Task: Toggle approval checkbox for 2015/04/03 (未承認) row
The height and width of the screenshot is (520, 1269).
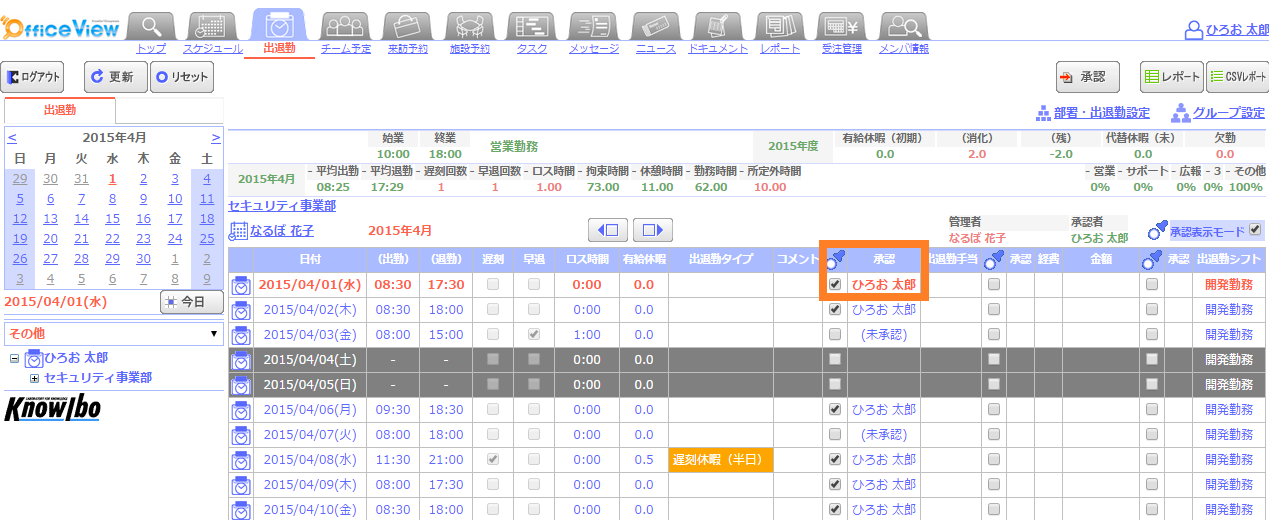Action: (x=834, y=335)
